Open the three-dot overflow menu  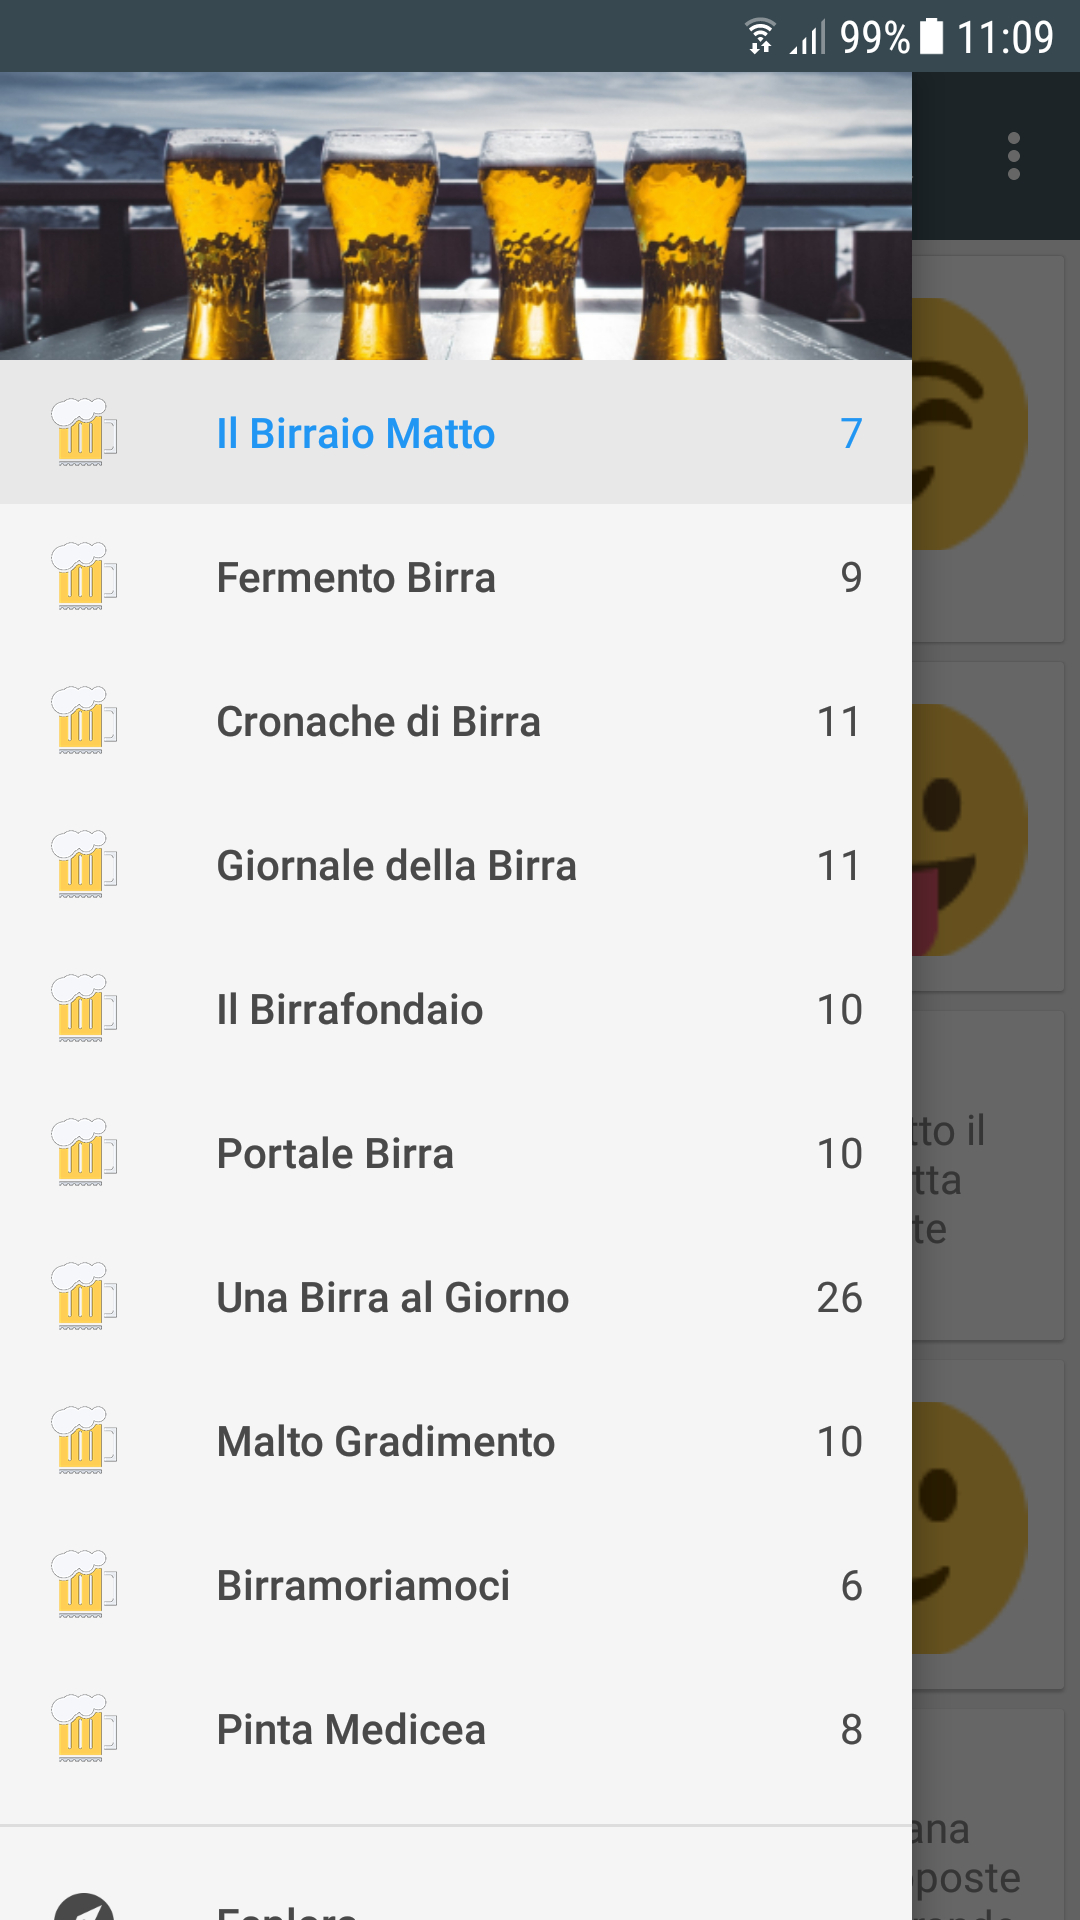click(x=1014, y=156)
